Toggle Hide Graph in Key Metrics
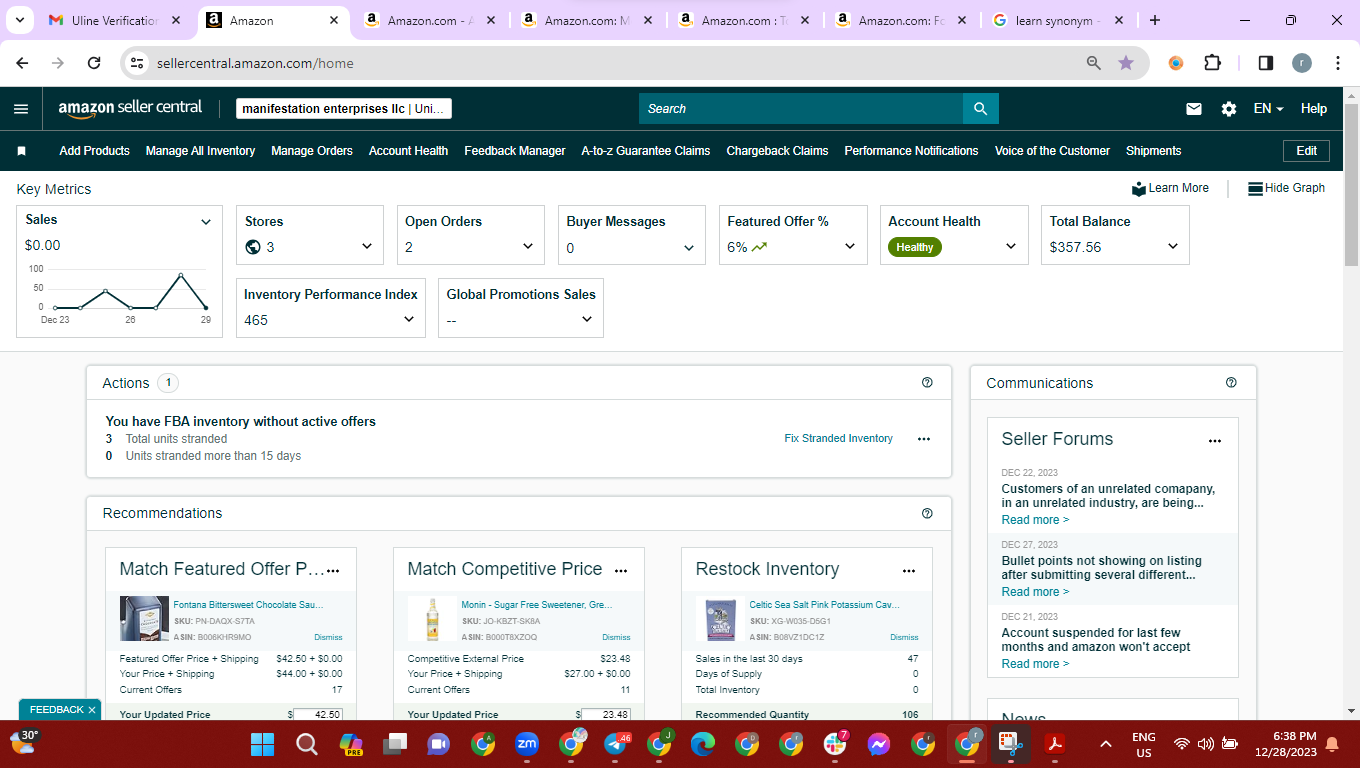This screenshot has height=768, width=1360. (1286, 188)
